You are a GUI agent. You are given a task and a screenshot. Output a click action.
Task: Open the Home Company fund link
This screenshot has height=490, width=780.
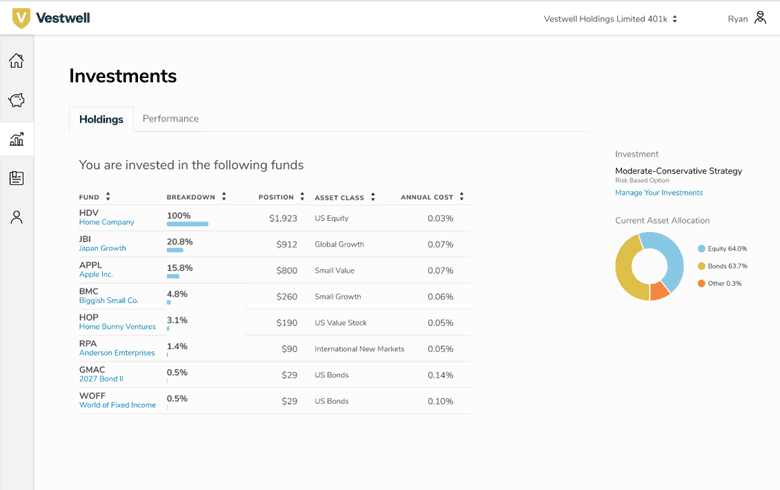106,222
